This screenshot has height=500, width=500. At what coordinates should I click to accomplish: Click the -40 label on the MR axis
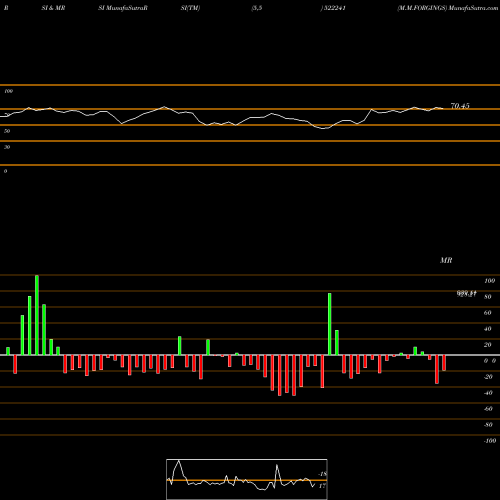click(488, 393)
